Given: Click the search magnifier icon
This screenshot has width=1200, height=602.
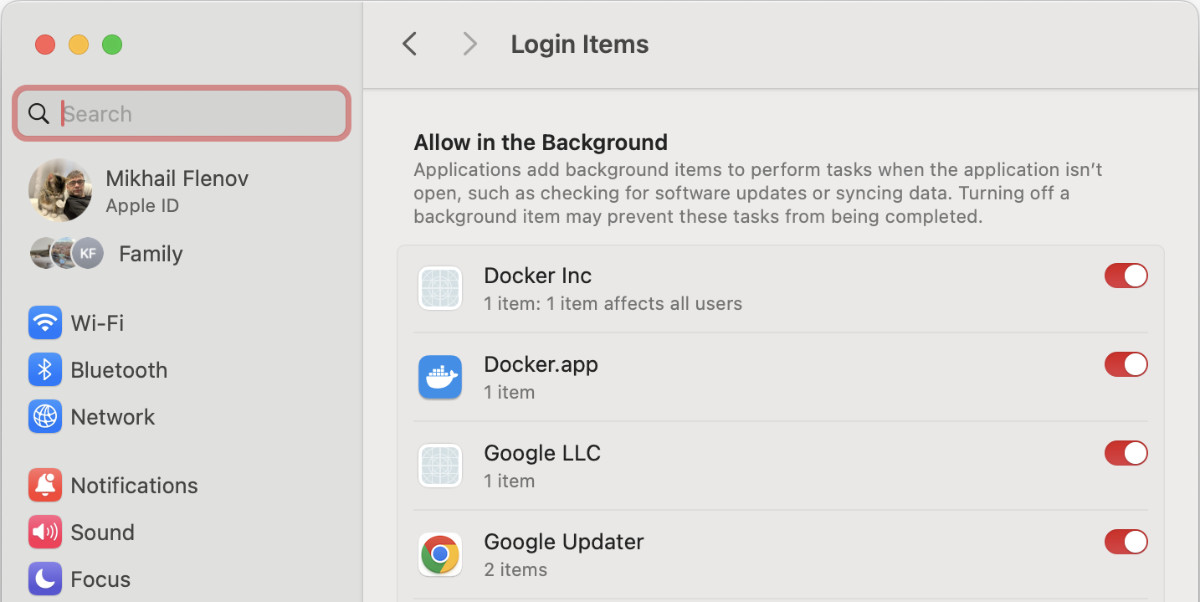Looking at the screenshot, I should [x=39, y=113].
